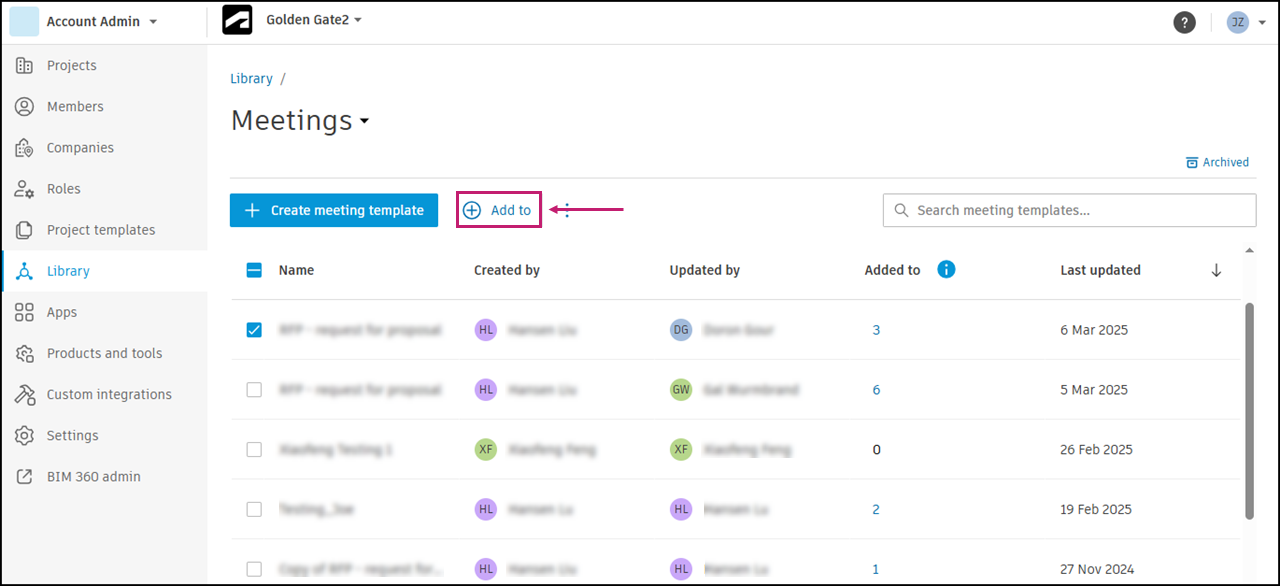Check the row dated 26 Feb 2025
This screenshot has height=586, width=1280.
[254, 450]
